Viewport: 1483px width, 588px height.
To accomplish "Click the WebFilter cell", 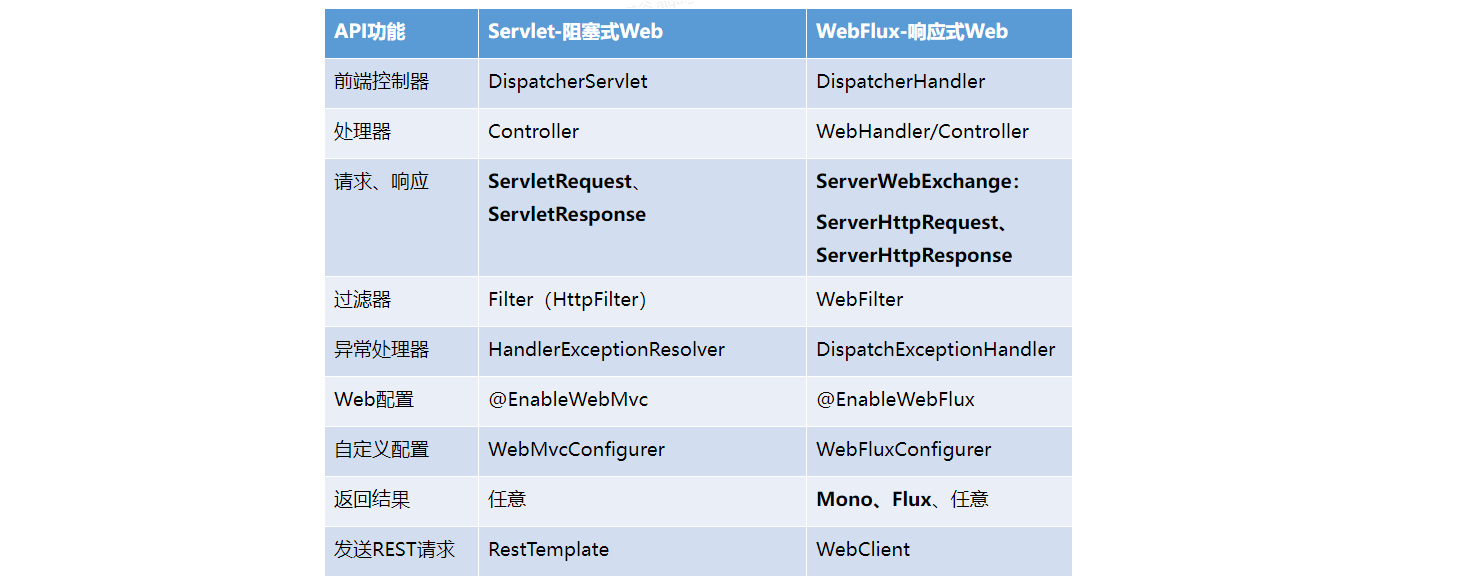I will pos(939,301).
